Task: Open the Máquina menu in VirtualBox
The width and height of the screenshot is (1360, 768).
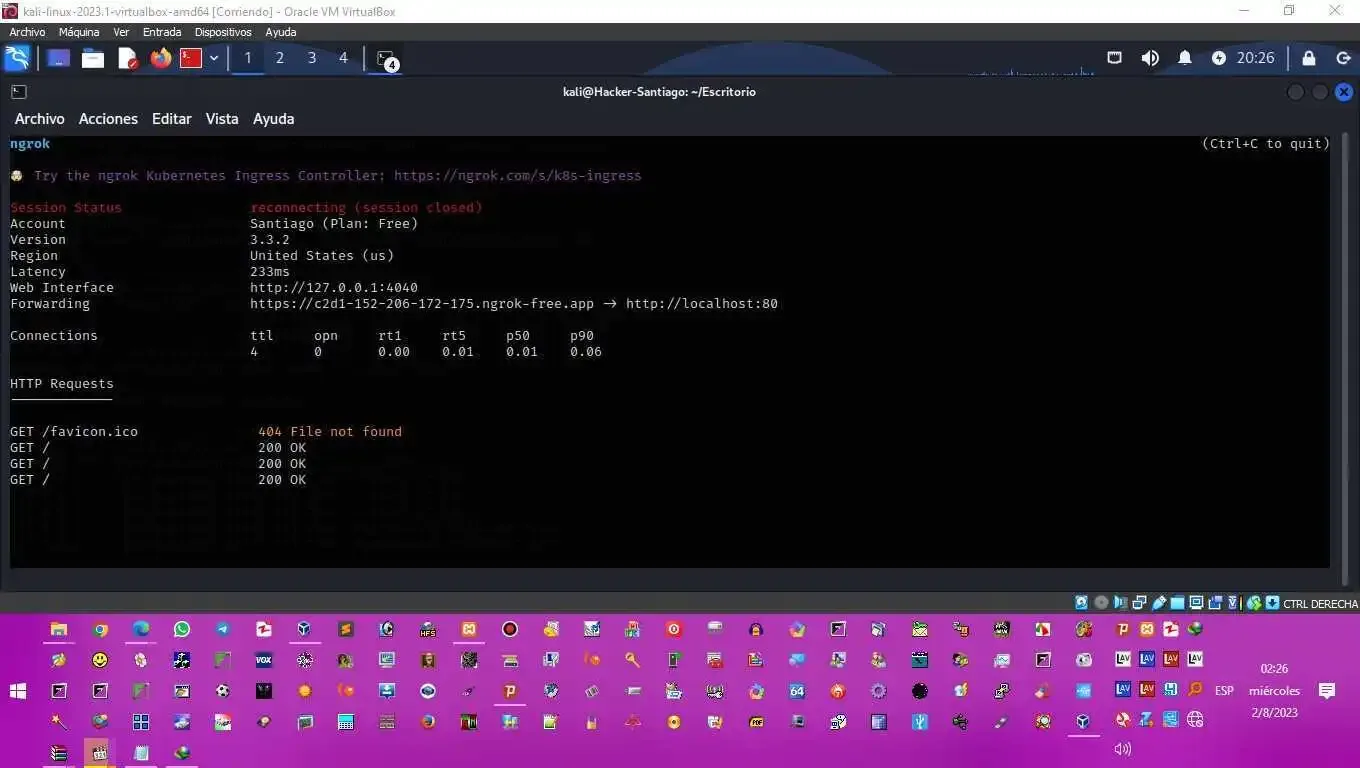Action: click(x=79, y=32)
